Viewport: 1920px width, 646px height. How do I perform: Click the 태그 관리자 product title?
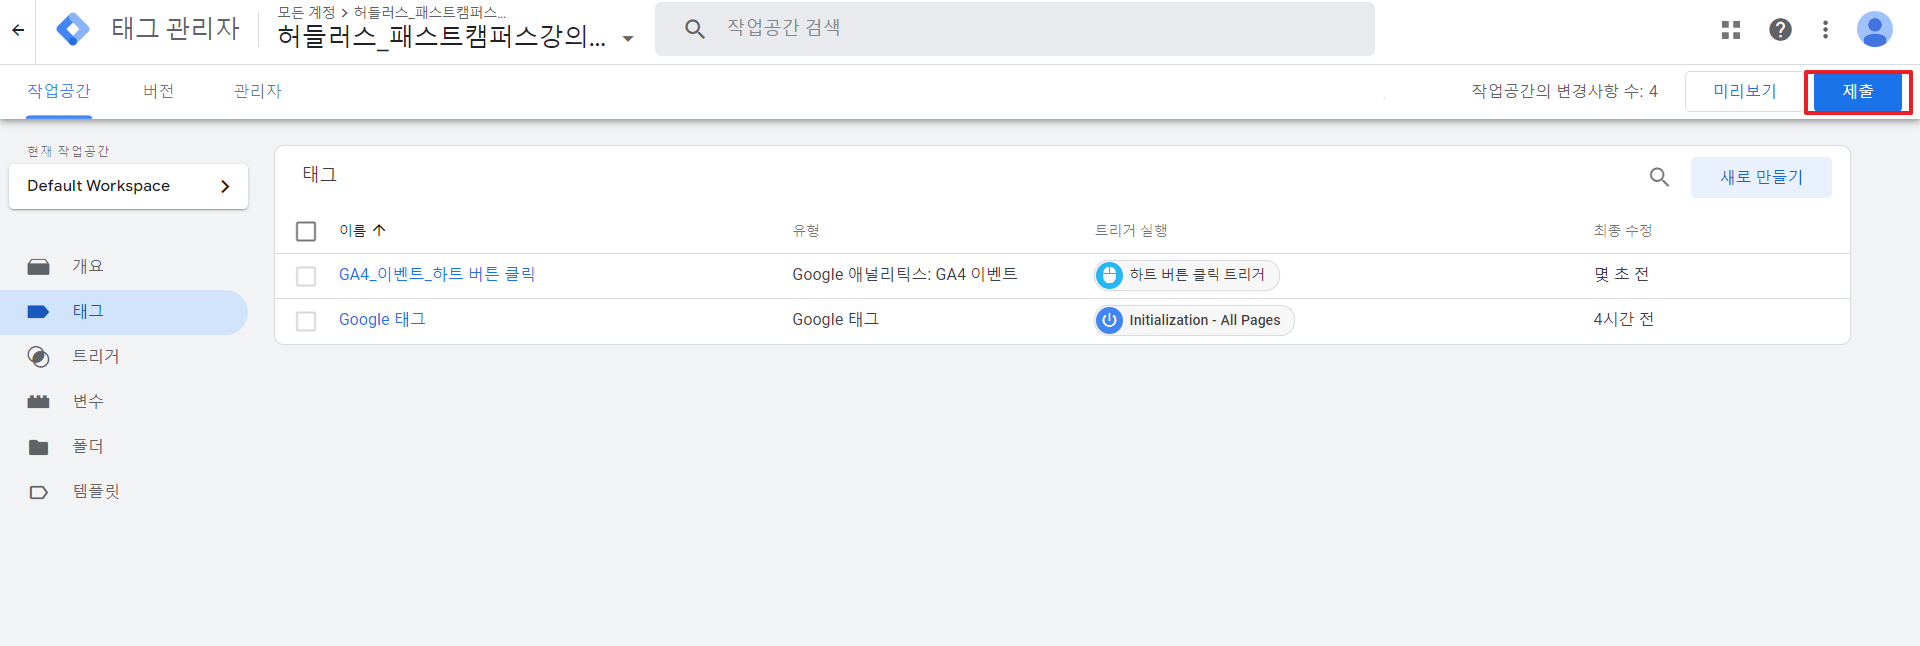pyautogui.click(x=175, y=28)
